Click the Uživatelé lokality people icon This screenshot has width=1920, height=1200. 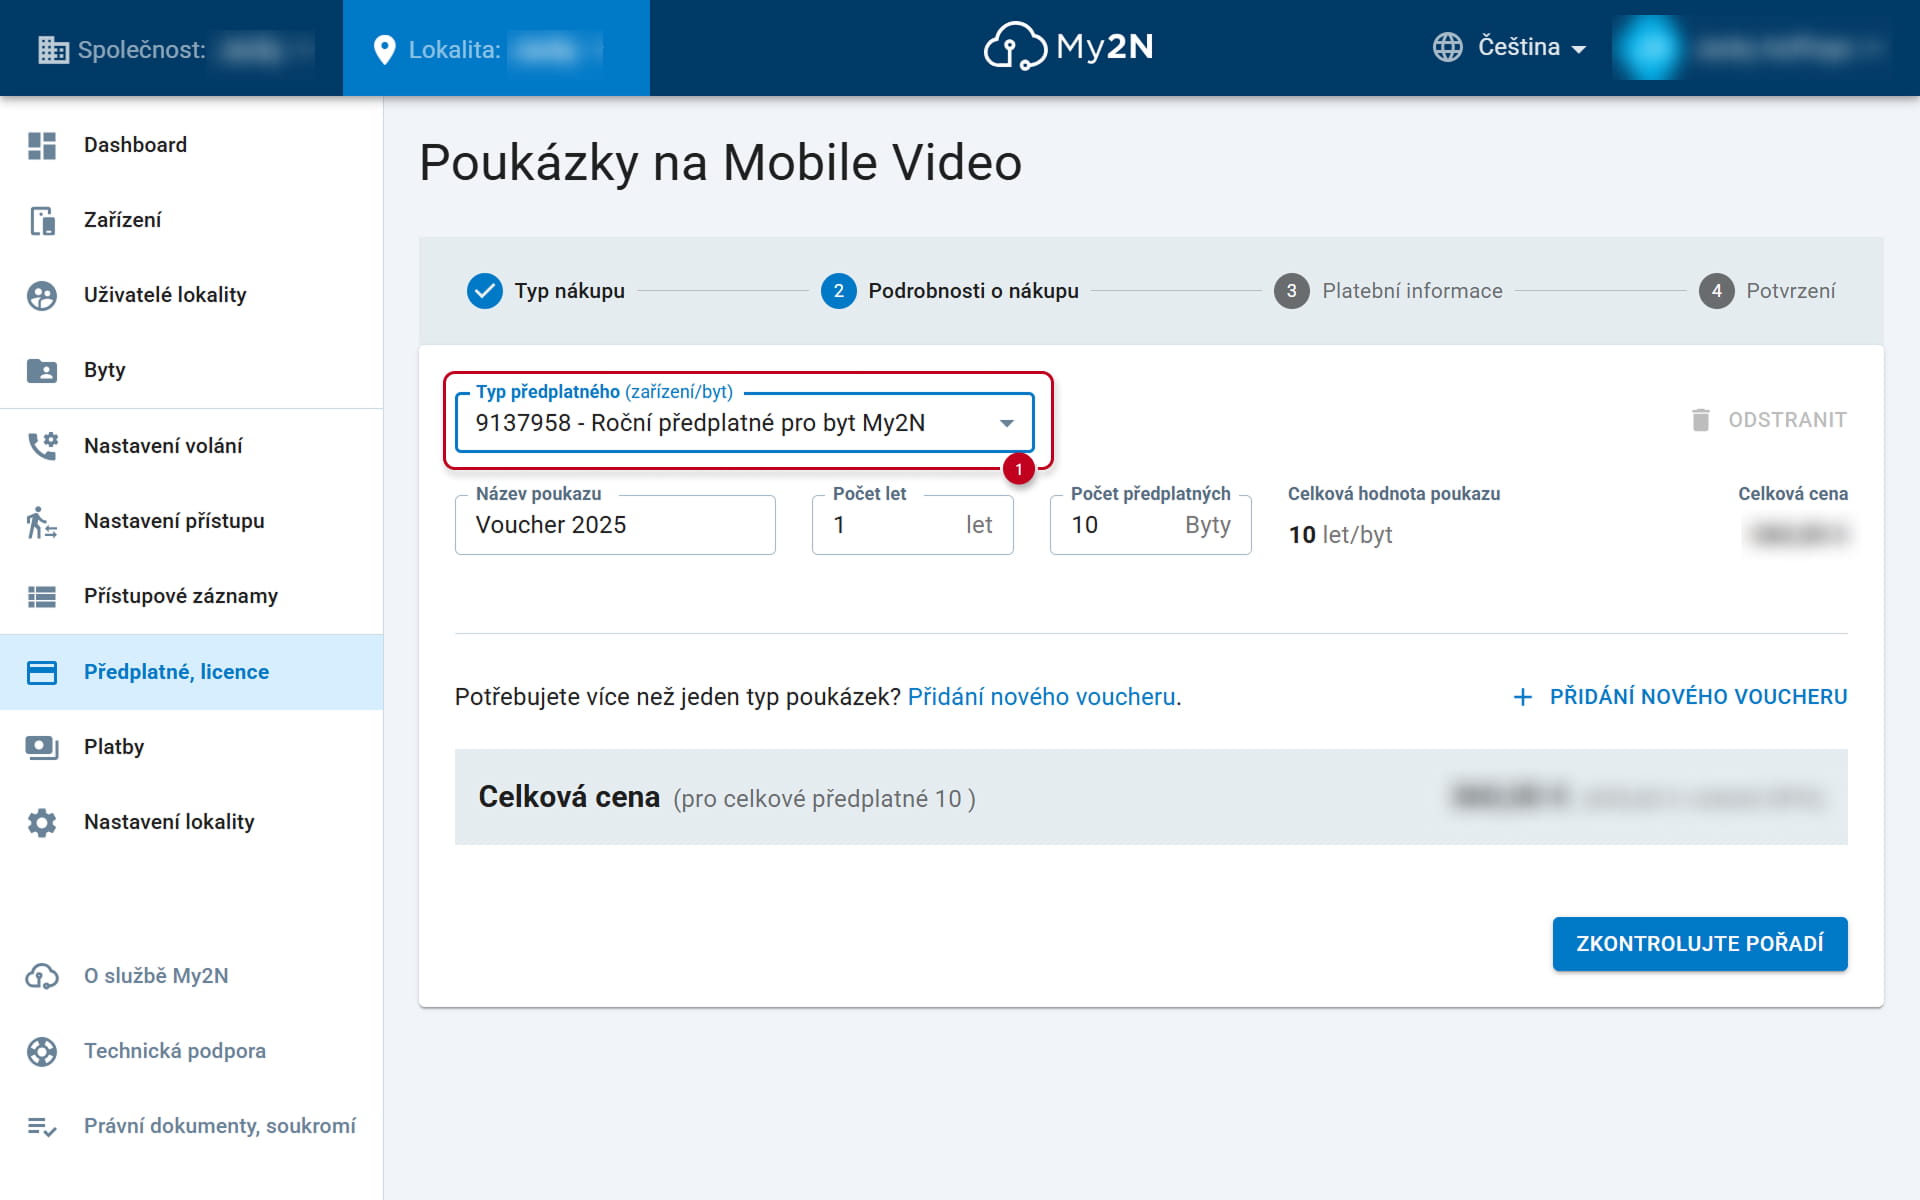pyautogui.click(x=42, y=295)
